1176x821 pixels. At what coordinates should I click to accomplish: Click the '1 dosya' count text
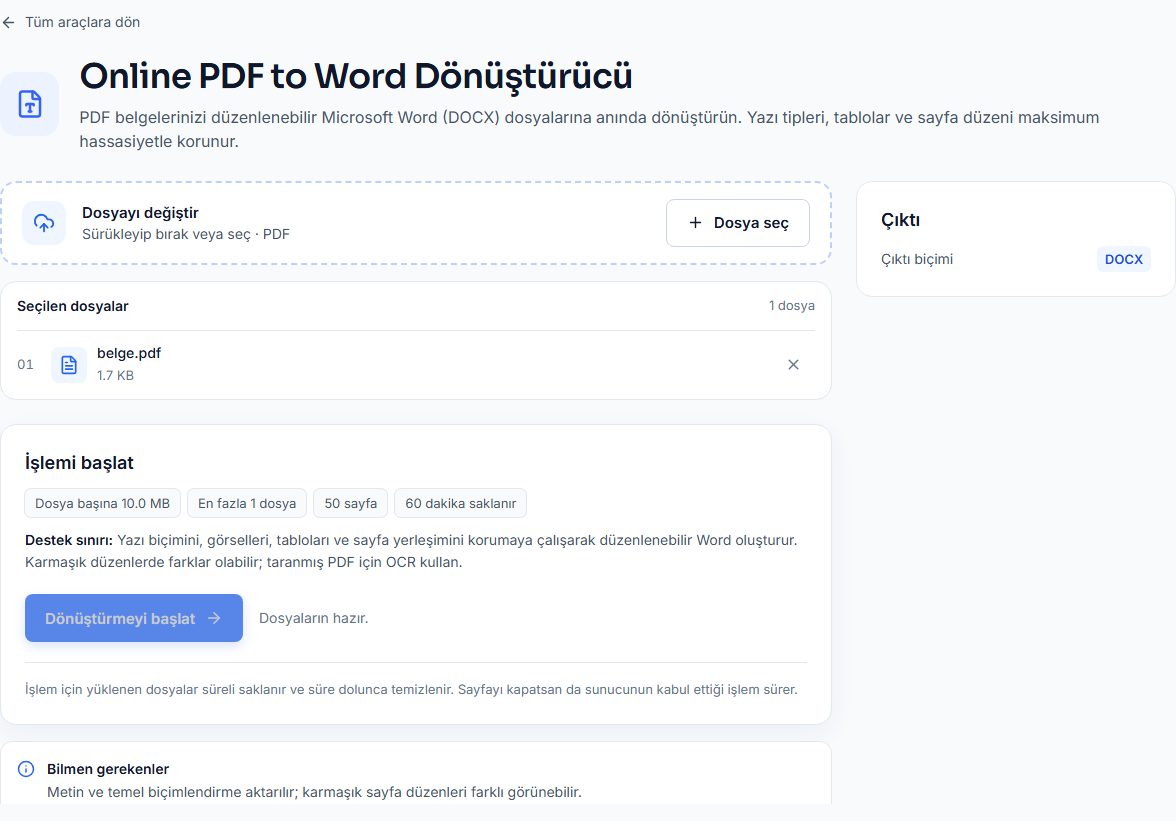(791, 306)
